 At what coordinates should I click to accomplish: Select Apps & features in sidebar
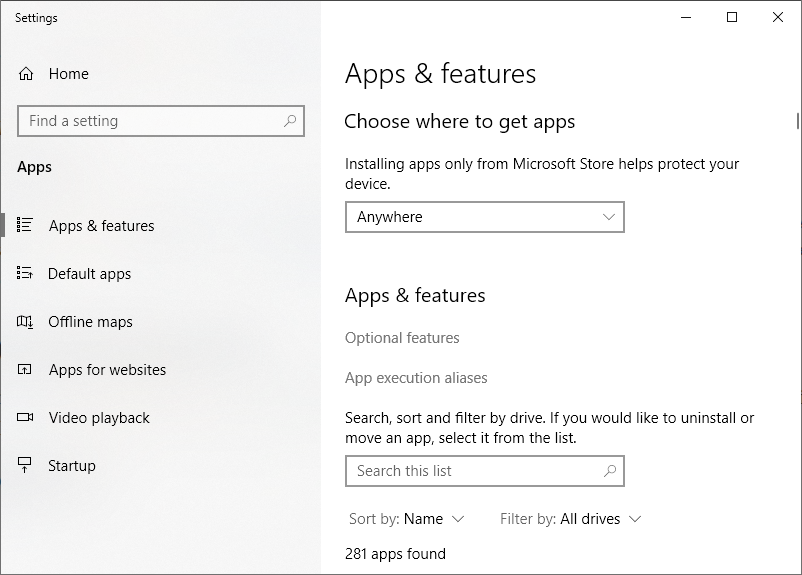[x=101, y=226]
